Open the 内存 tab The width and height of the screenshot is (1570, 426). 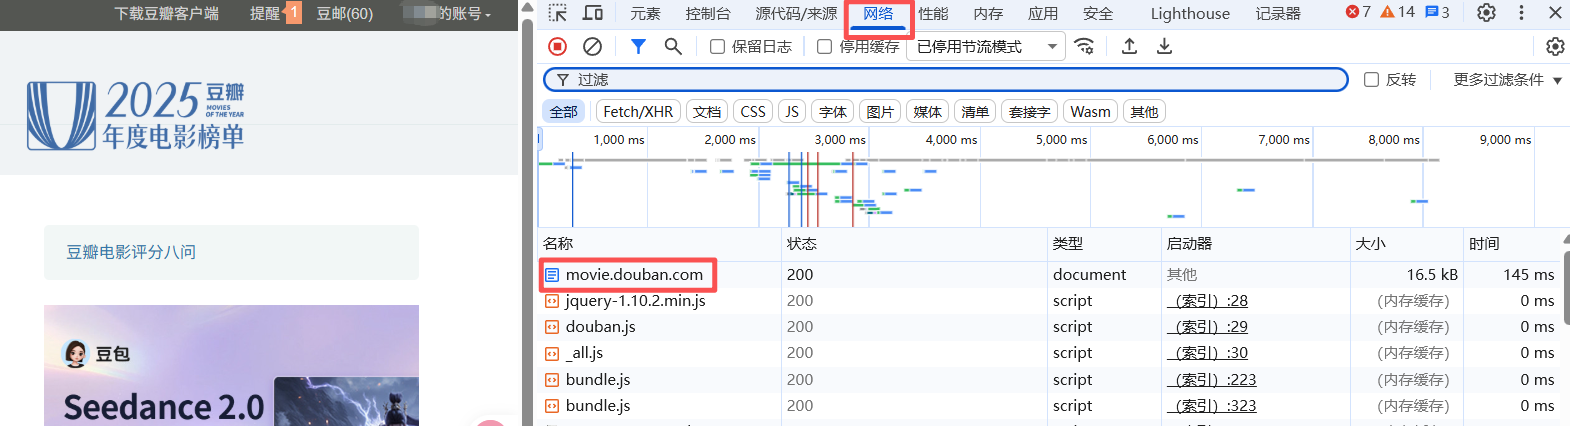pos(988,13)
